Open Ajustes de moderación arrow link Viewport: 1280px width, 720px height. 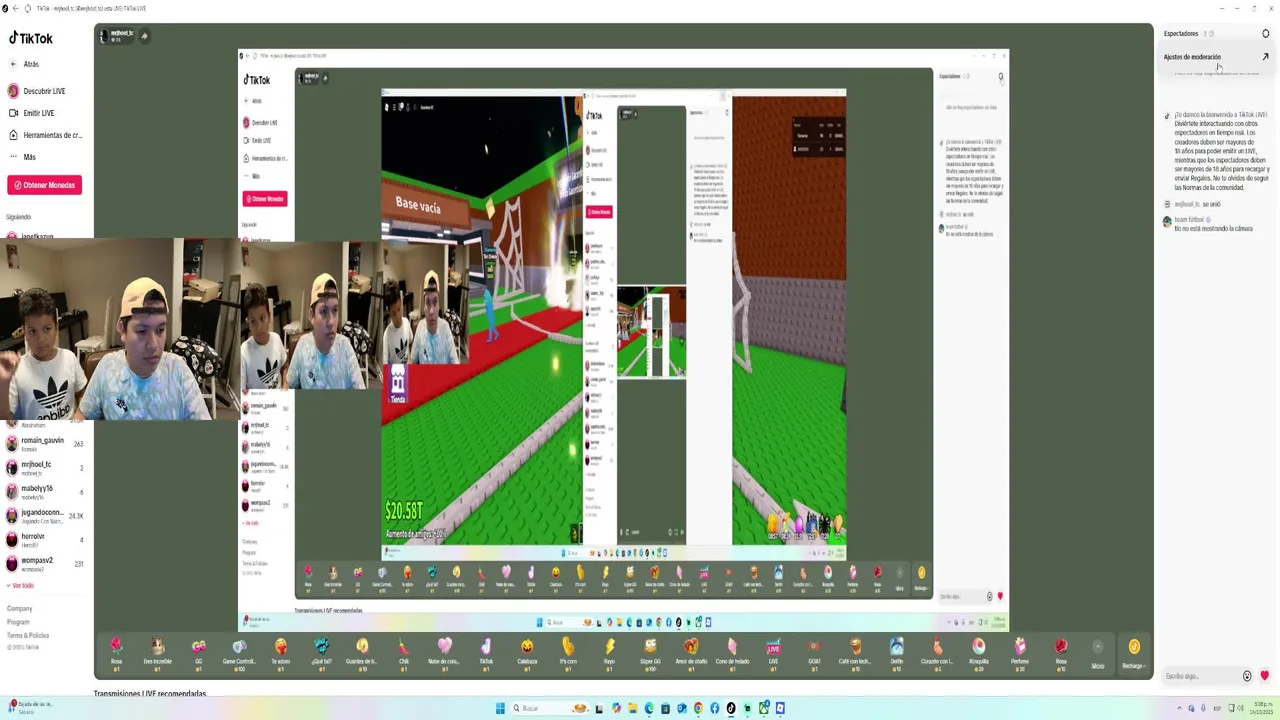coord(1265,57)
